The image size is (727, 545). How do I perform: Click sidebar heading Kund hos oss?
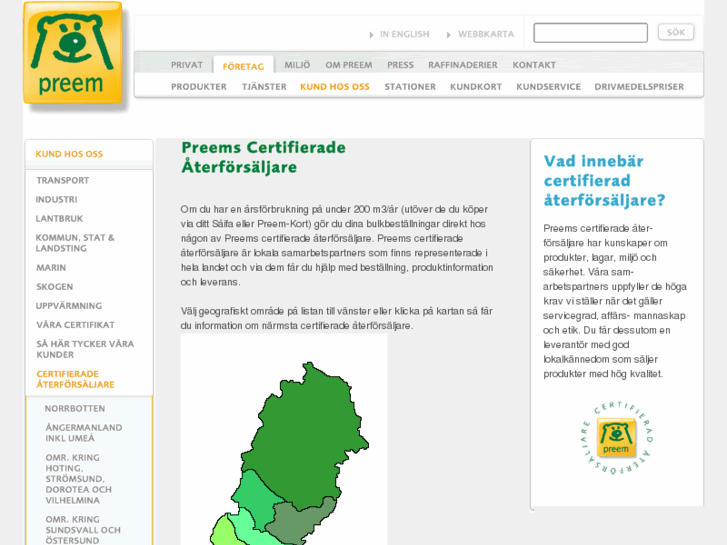coord(69,154)
